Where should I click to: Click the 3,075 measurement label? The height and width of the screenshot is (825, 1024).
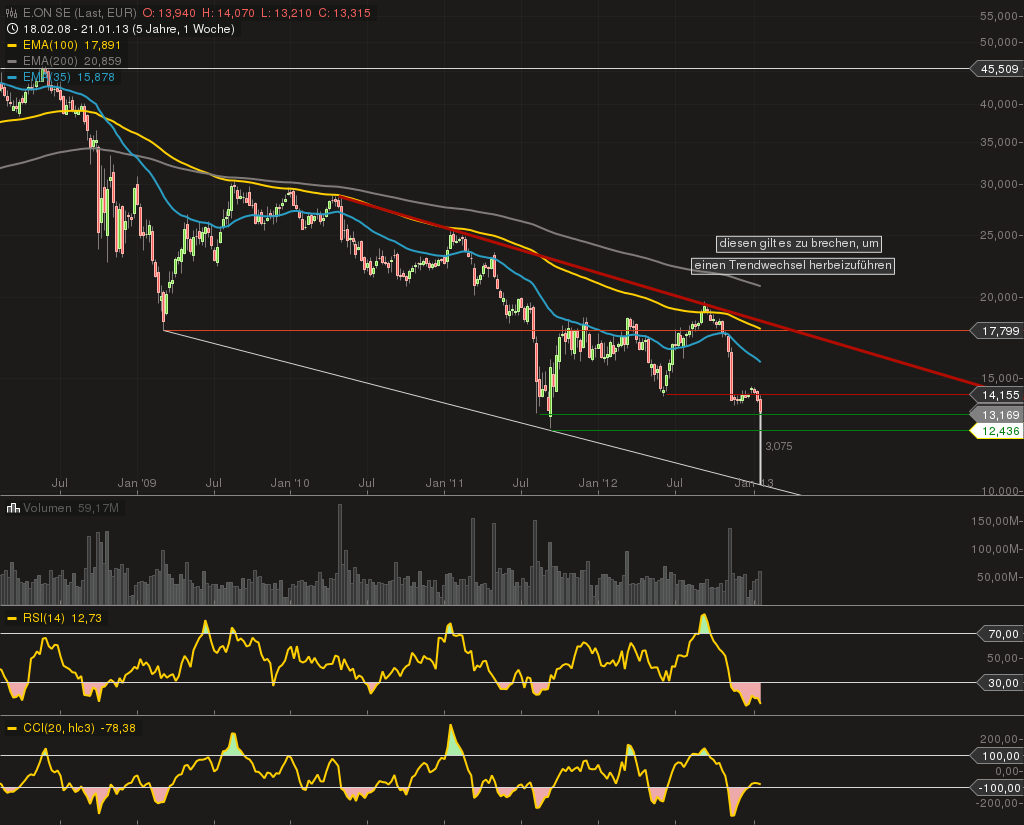click(x=778, y=446)
